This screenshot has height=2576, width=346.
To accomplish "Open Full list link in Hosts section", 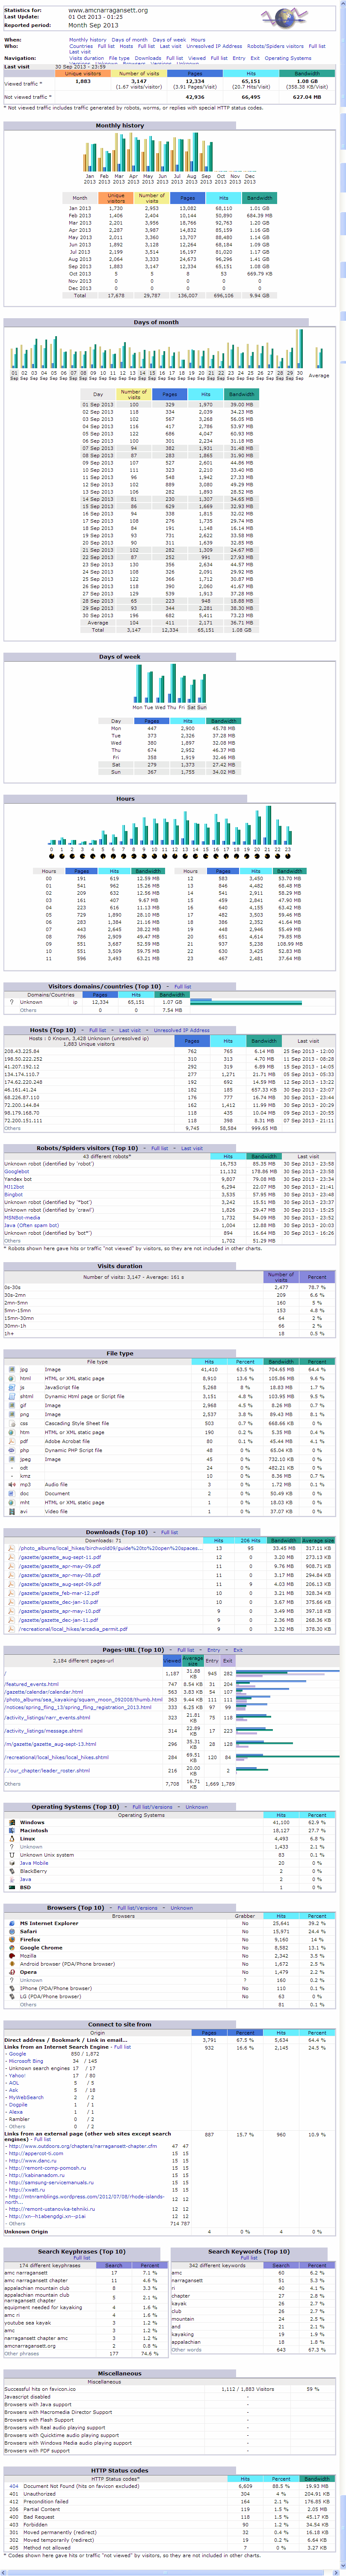I will 97,1029.
